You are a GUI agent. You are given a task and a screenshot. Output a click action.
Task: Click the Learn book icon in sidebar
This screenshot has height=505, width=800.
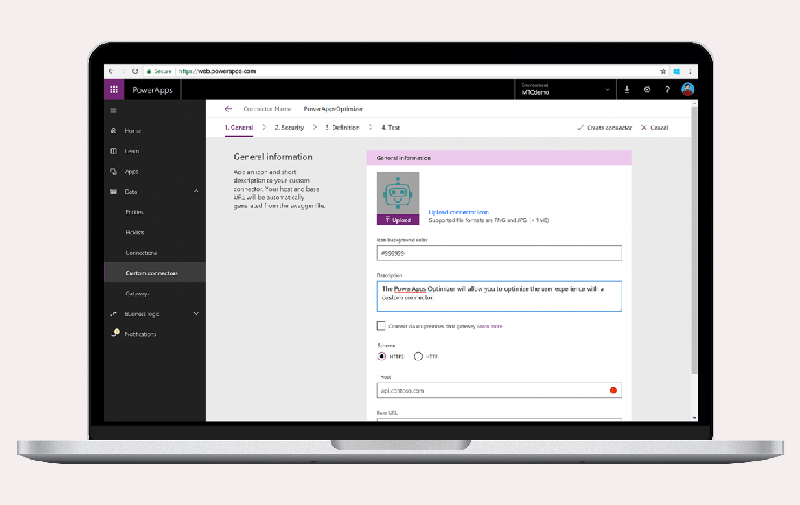[x=113, y=151]
